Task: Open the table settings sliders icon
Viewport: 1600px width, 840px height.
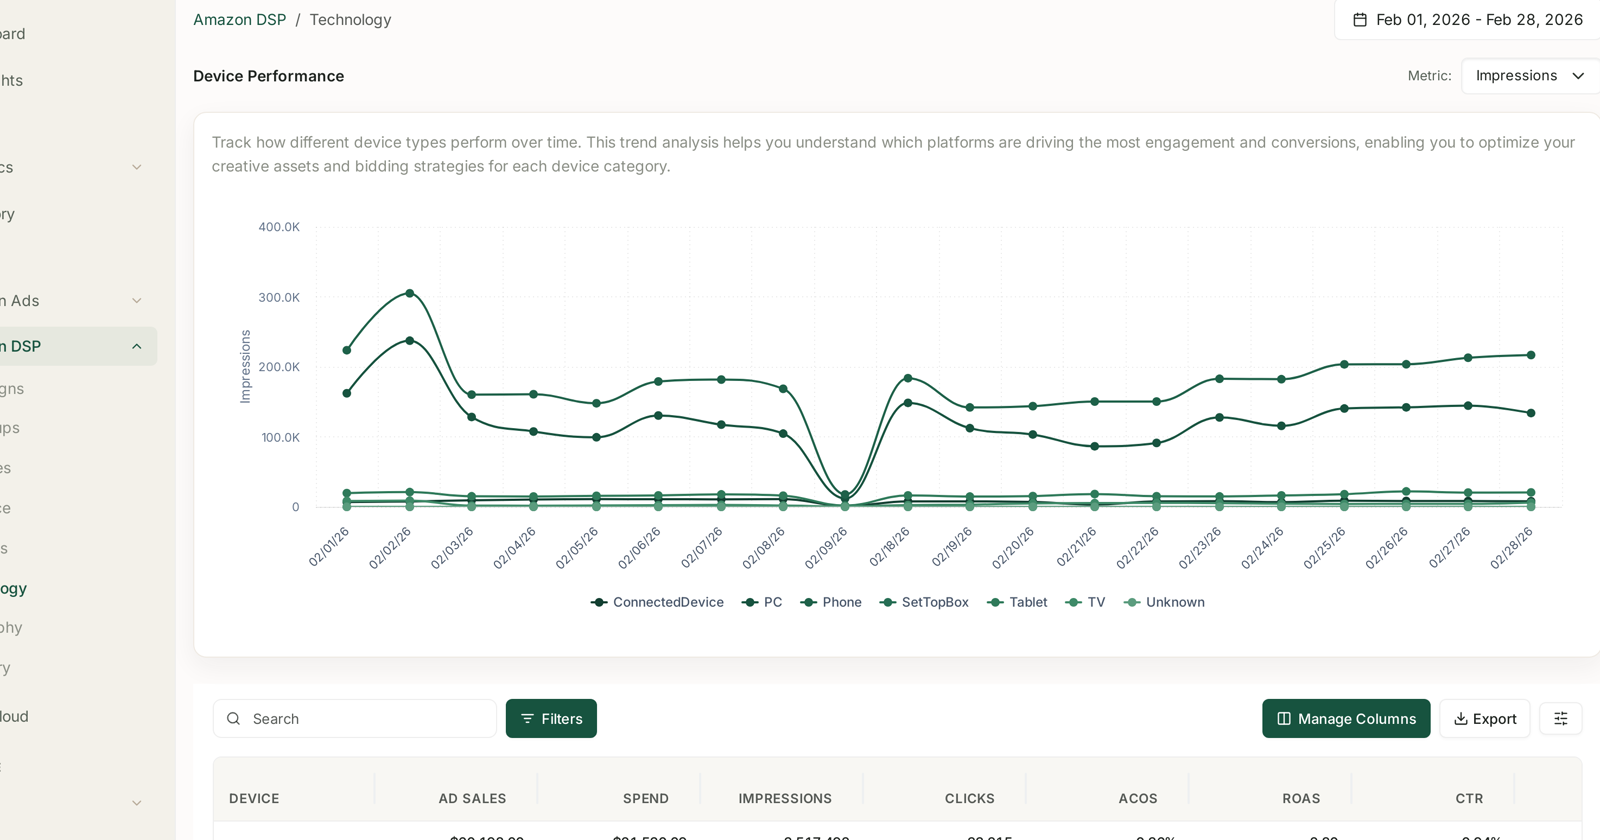Action: [1560, 719]
